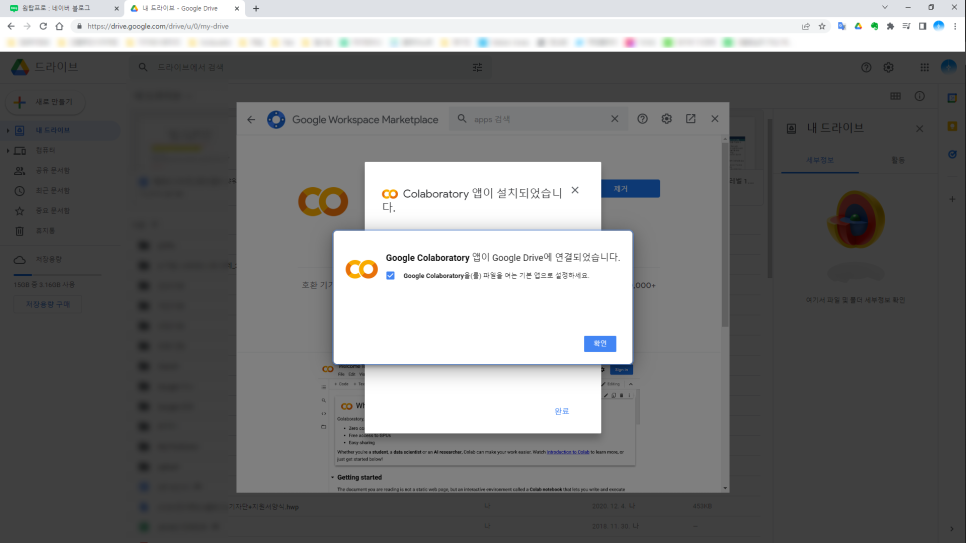This screenshot has height=543, width=966.
Task: Open Drive settings gear icon
Action: point(888,67)
